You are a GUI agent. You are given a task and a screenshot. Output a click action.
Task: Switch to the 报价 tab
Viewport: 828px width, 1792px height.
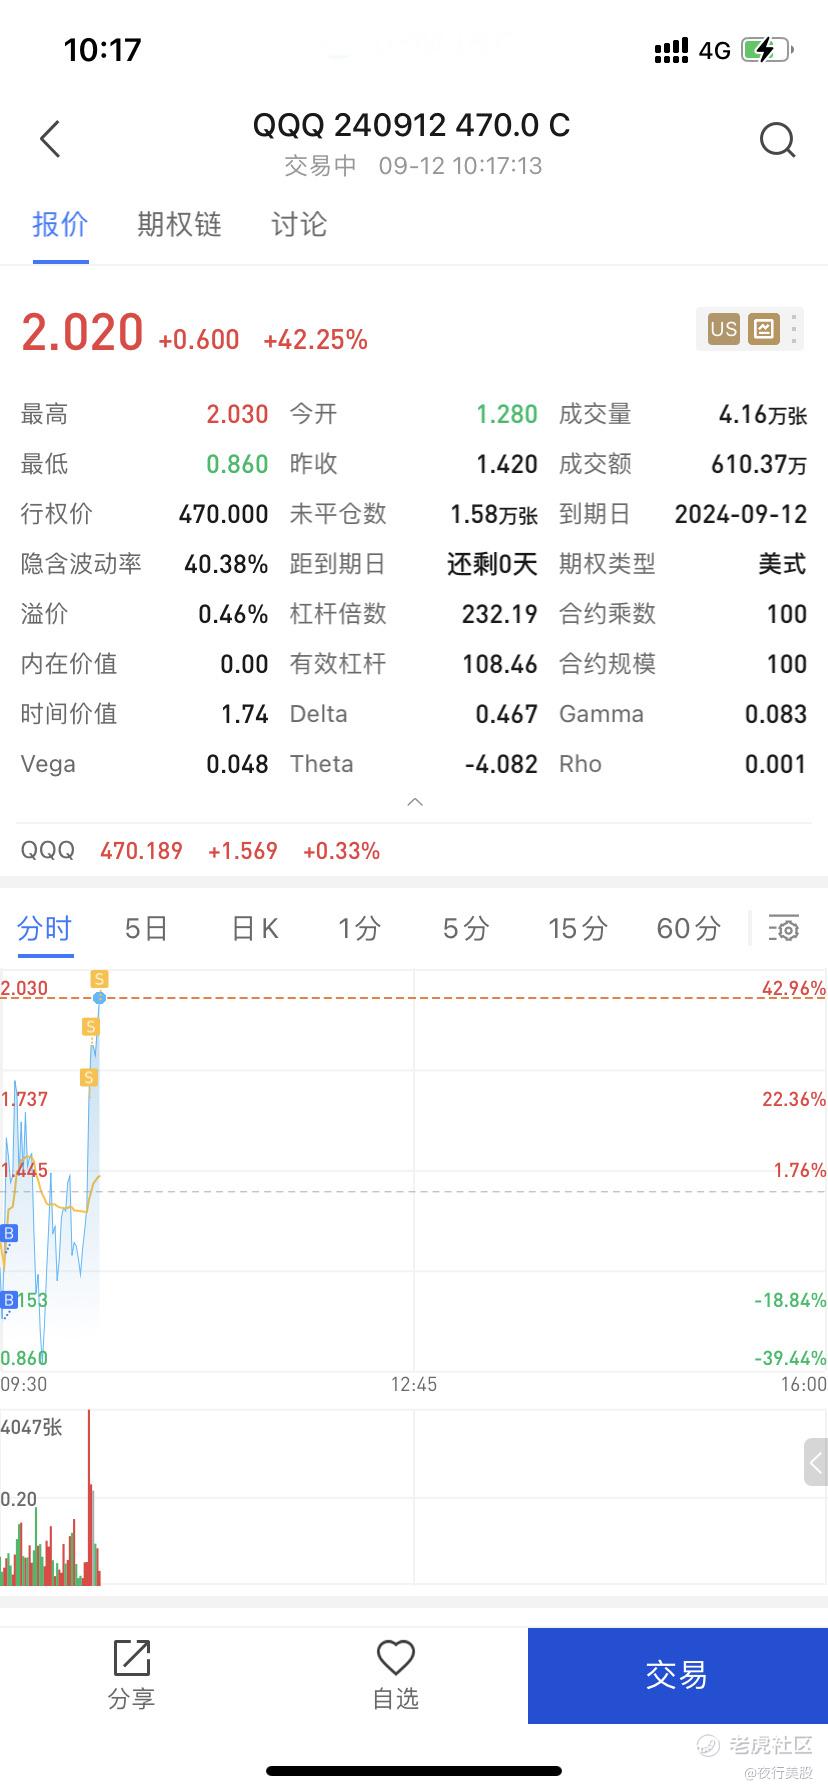coord(60,225)
